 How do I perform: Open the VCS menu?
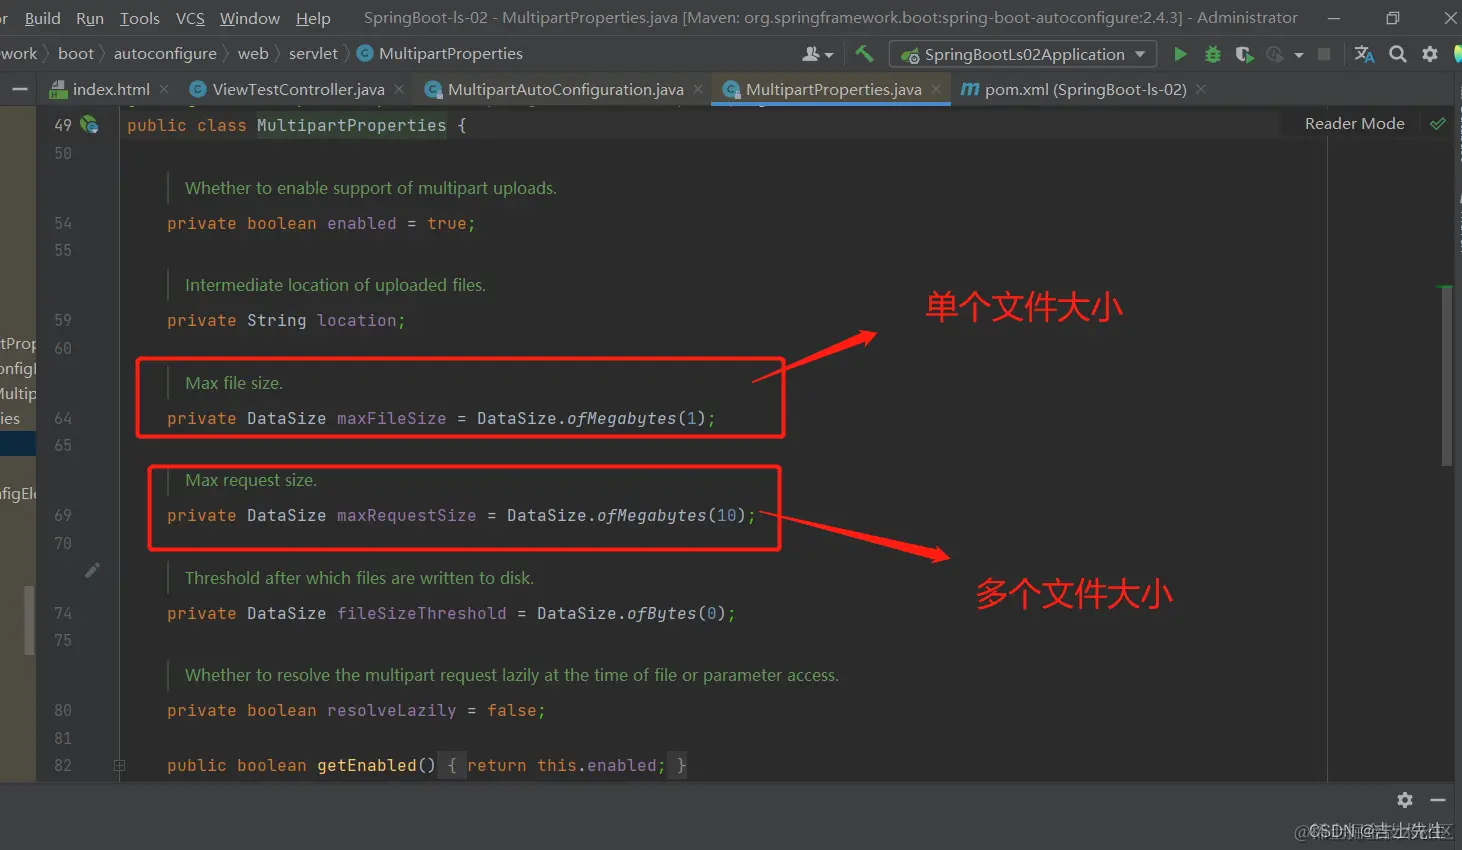pyautogui.click(x=190, y=18)
